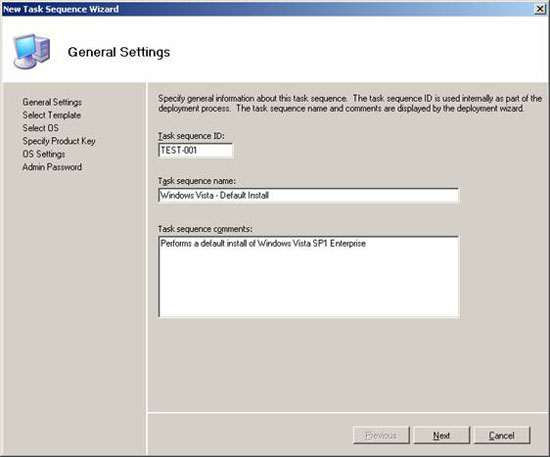Cancel the wizard with Cancel button
The height and width of the screenshot is (457, 550).
pos(502,435)
